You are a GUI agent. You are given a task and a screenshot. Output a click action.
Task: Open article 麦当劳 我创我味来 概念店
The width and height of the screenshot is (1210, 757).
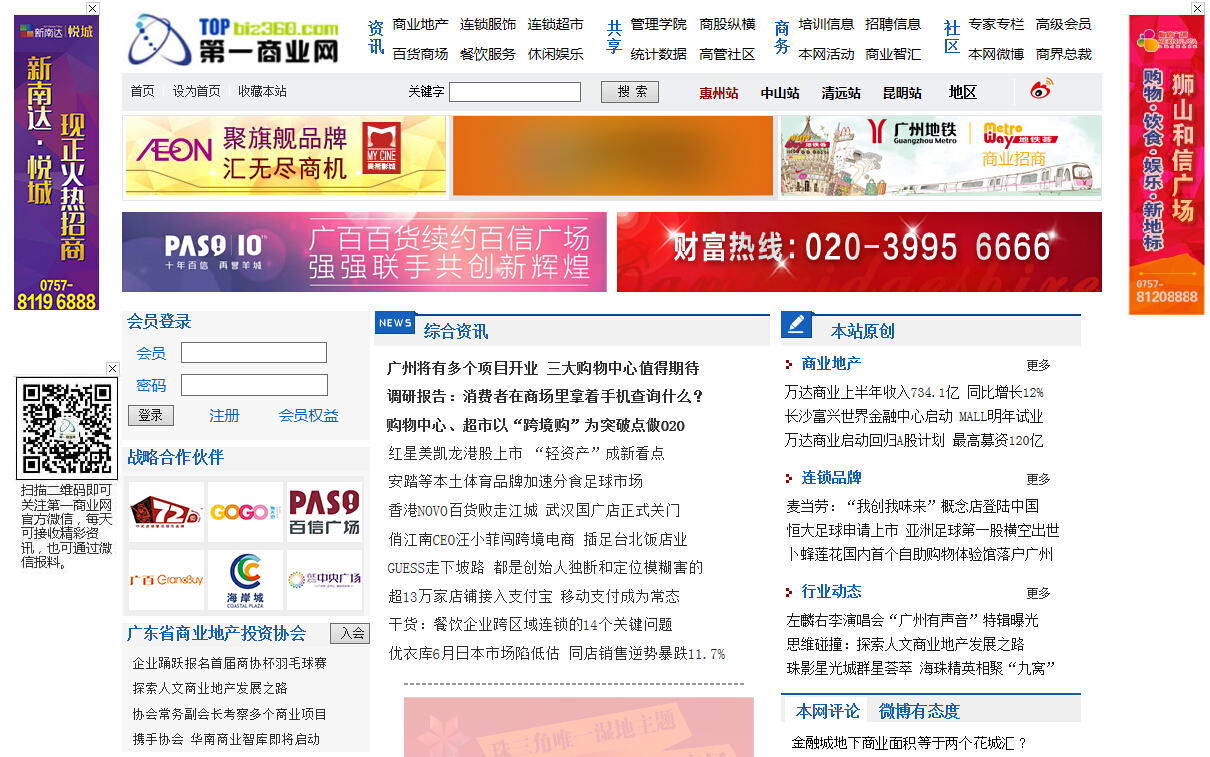913,506
